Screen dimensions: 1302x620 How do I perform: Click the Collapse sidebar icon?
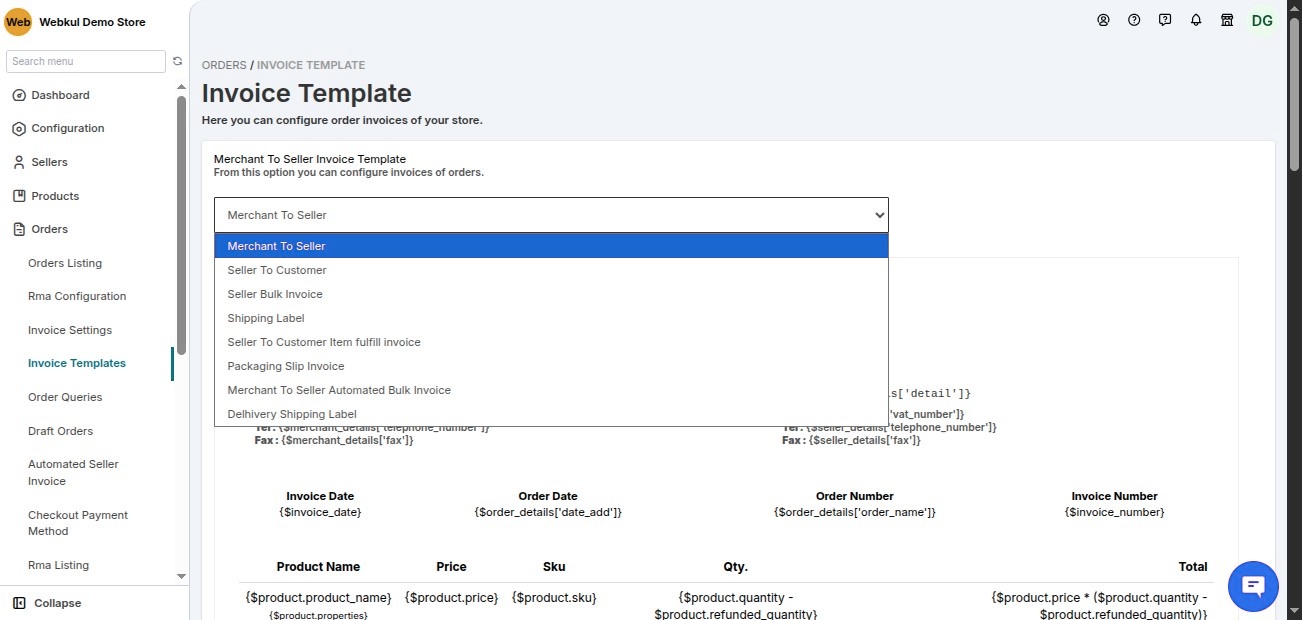(x=18, y=603)
